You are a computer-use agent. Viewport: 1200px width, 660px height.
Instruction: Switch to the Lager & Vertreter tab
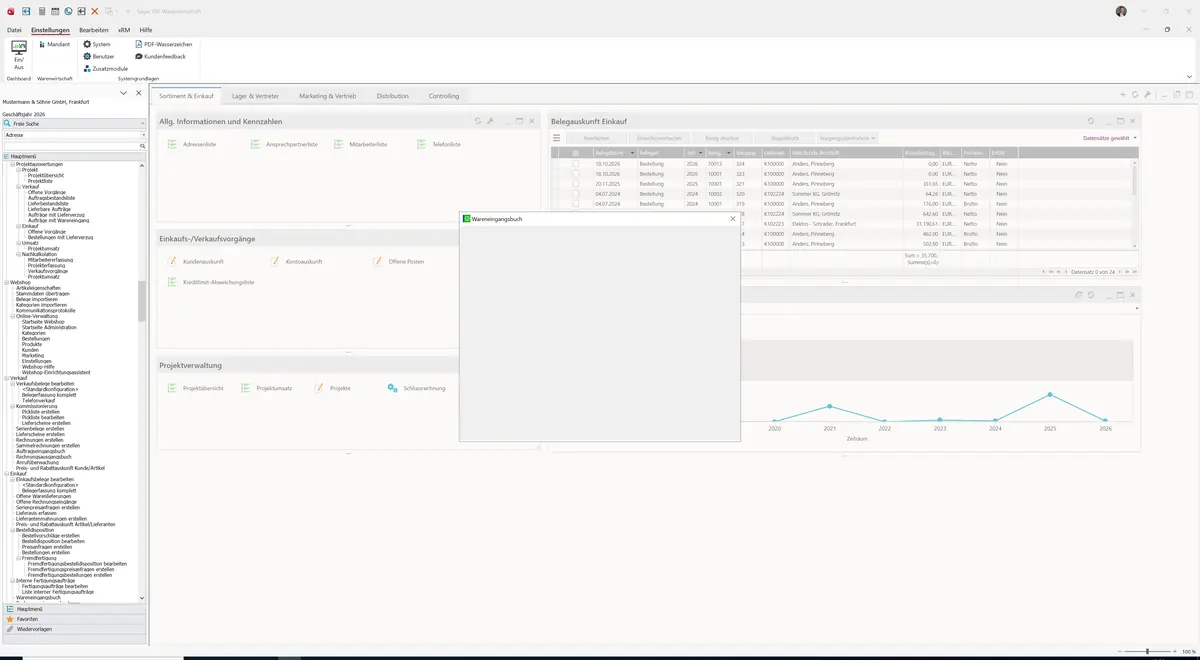[x=255, y=96]
